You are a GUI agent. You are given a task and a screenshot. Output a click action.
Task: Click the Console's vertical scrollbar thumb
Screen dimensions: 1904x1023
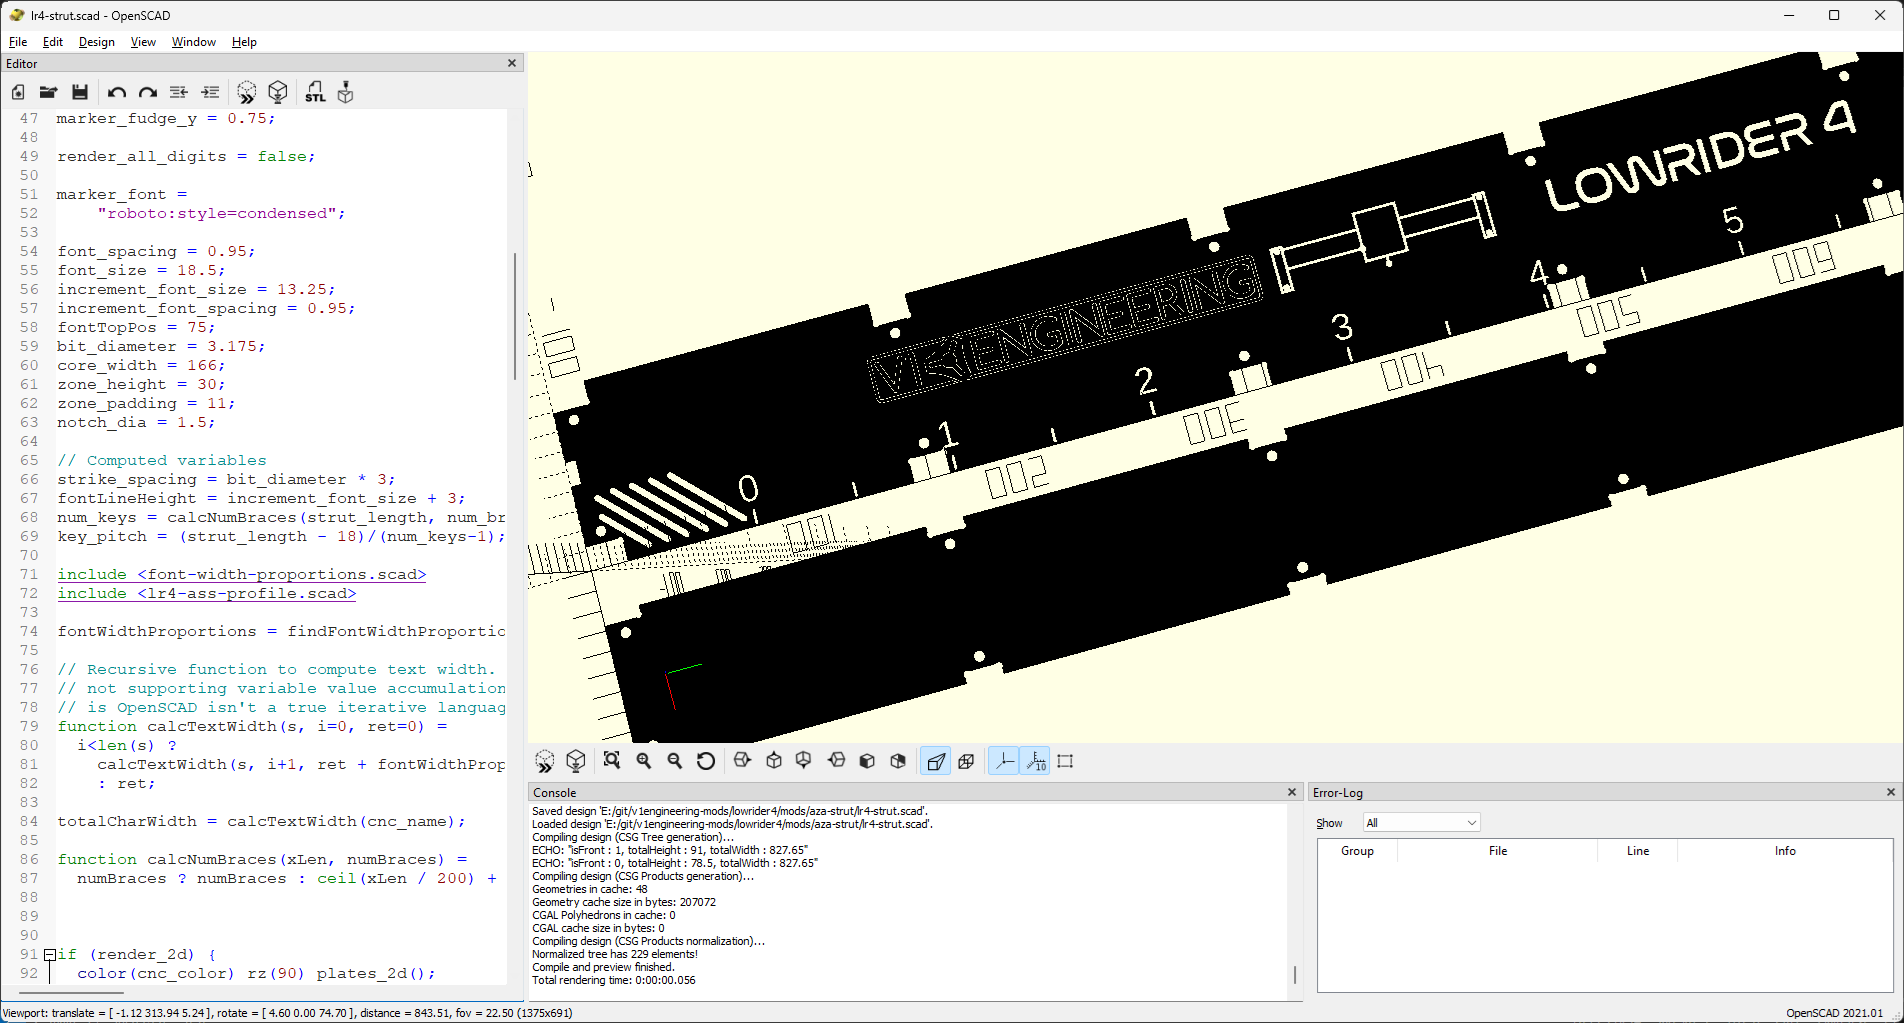1295,974
